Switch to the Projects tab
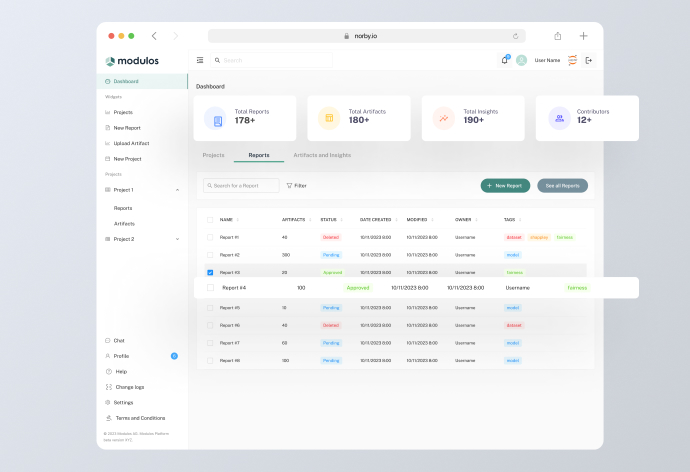 coord(213,155)
